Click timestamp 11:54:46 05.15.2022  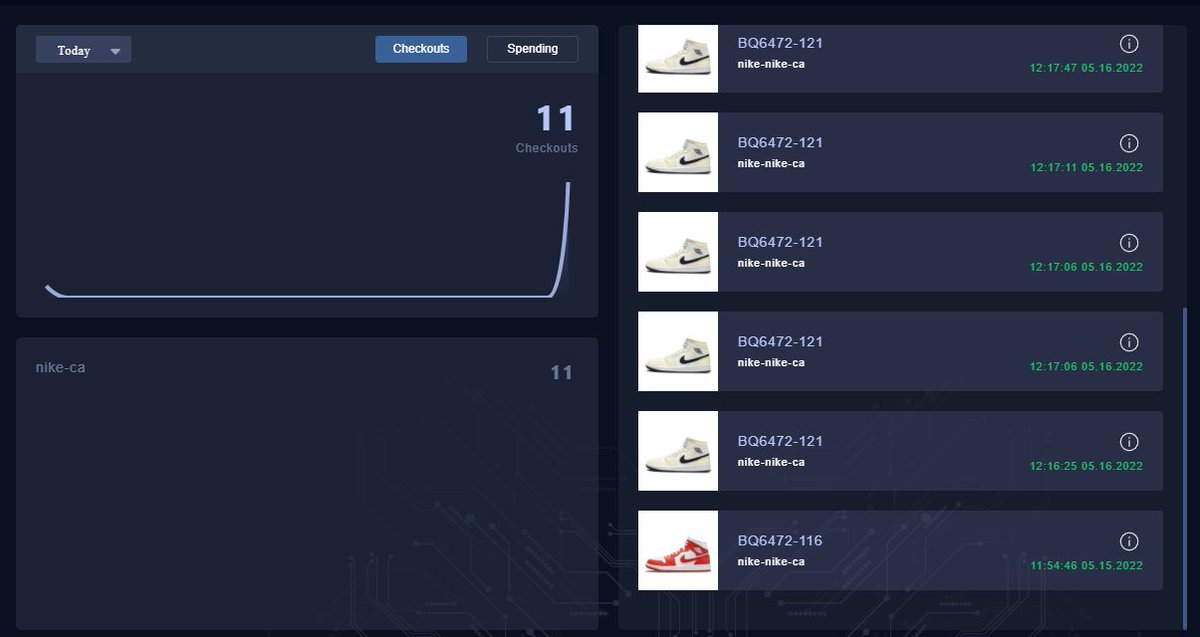[x=1086, y=566]
